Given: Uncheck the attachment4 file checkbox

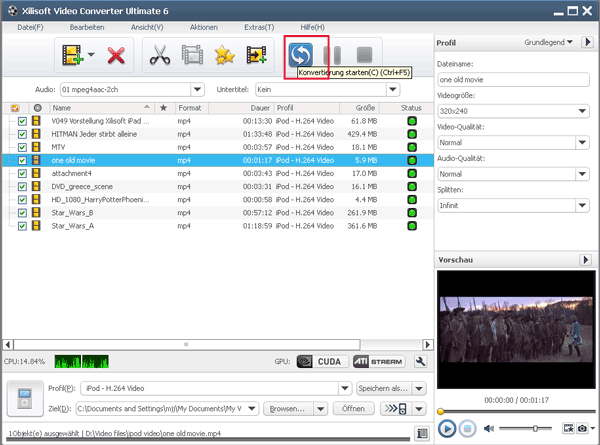Looking at the screenshot, I should pos(22,174).
